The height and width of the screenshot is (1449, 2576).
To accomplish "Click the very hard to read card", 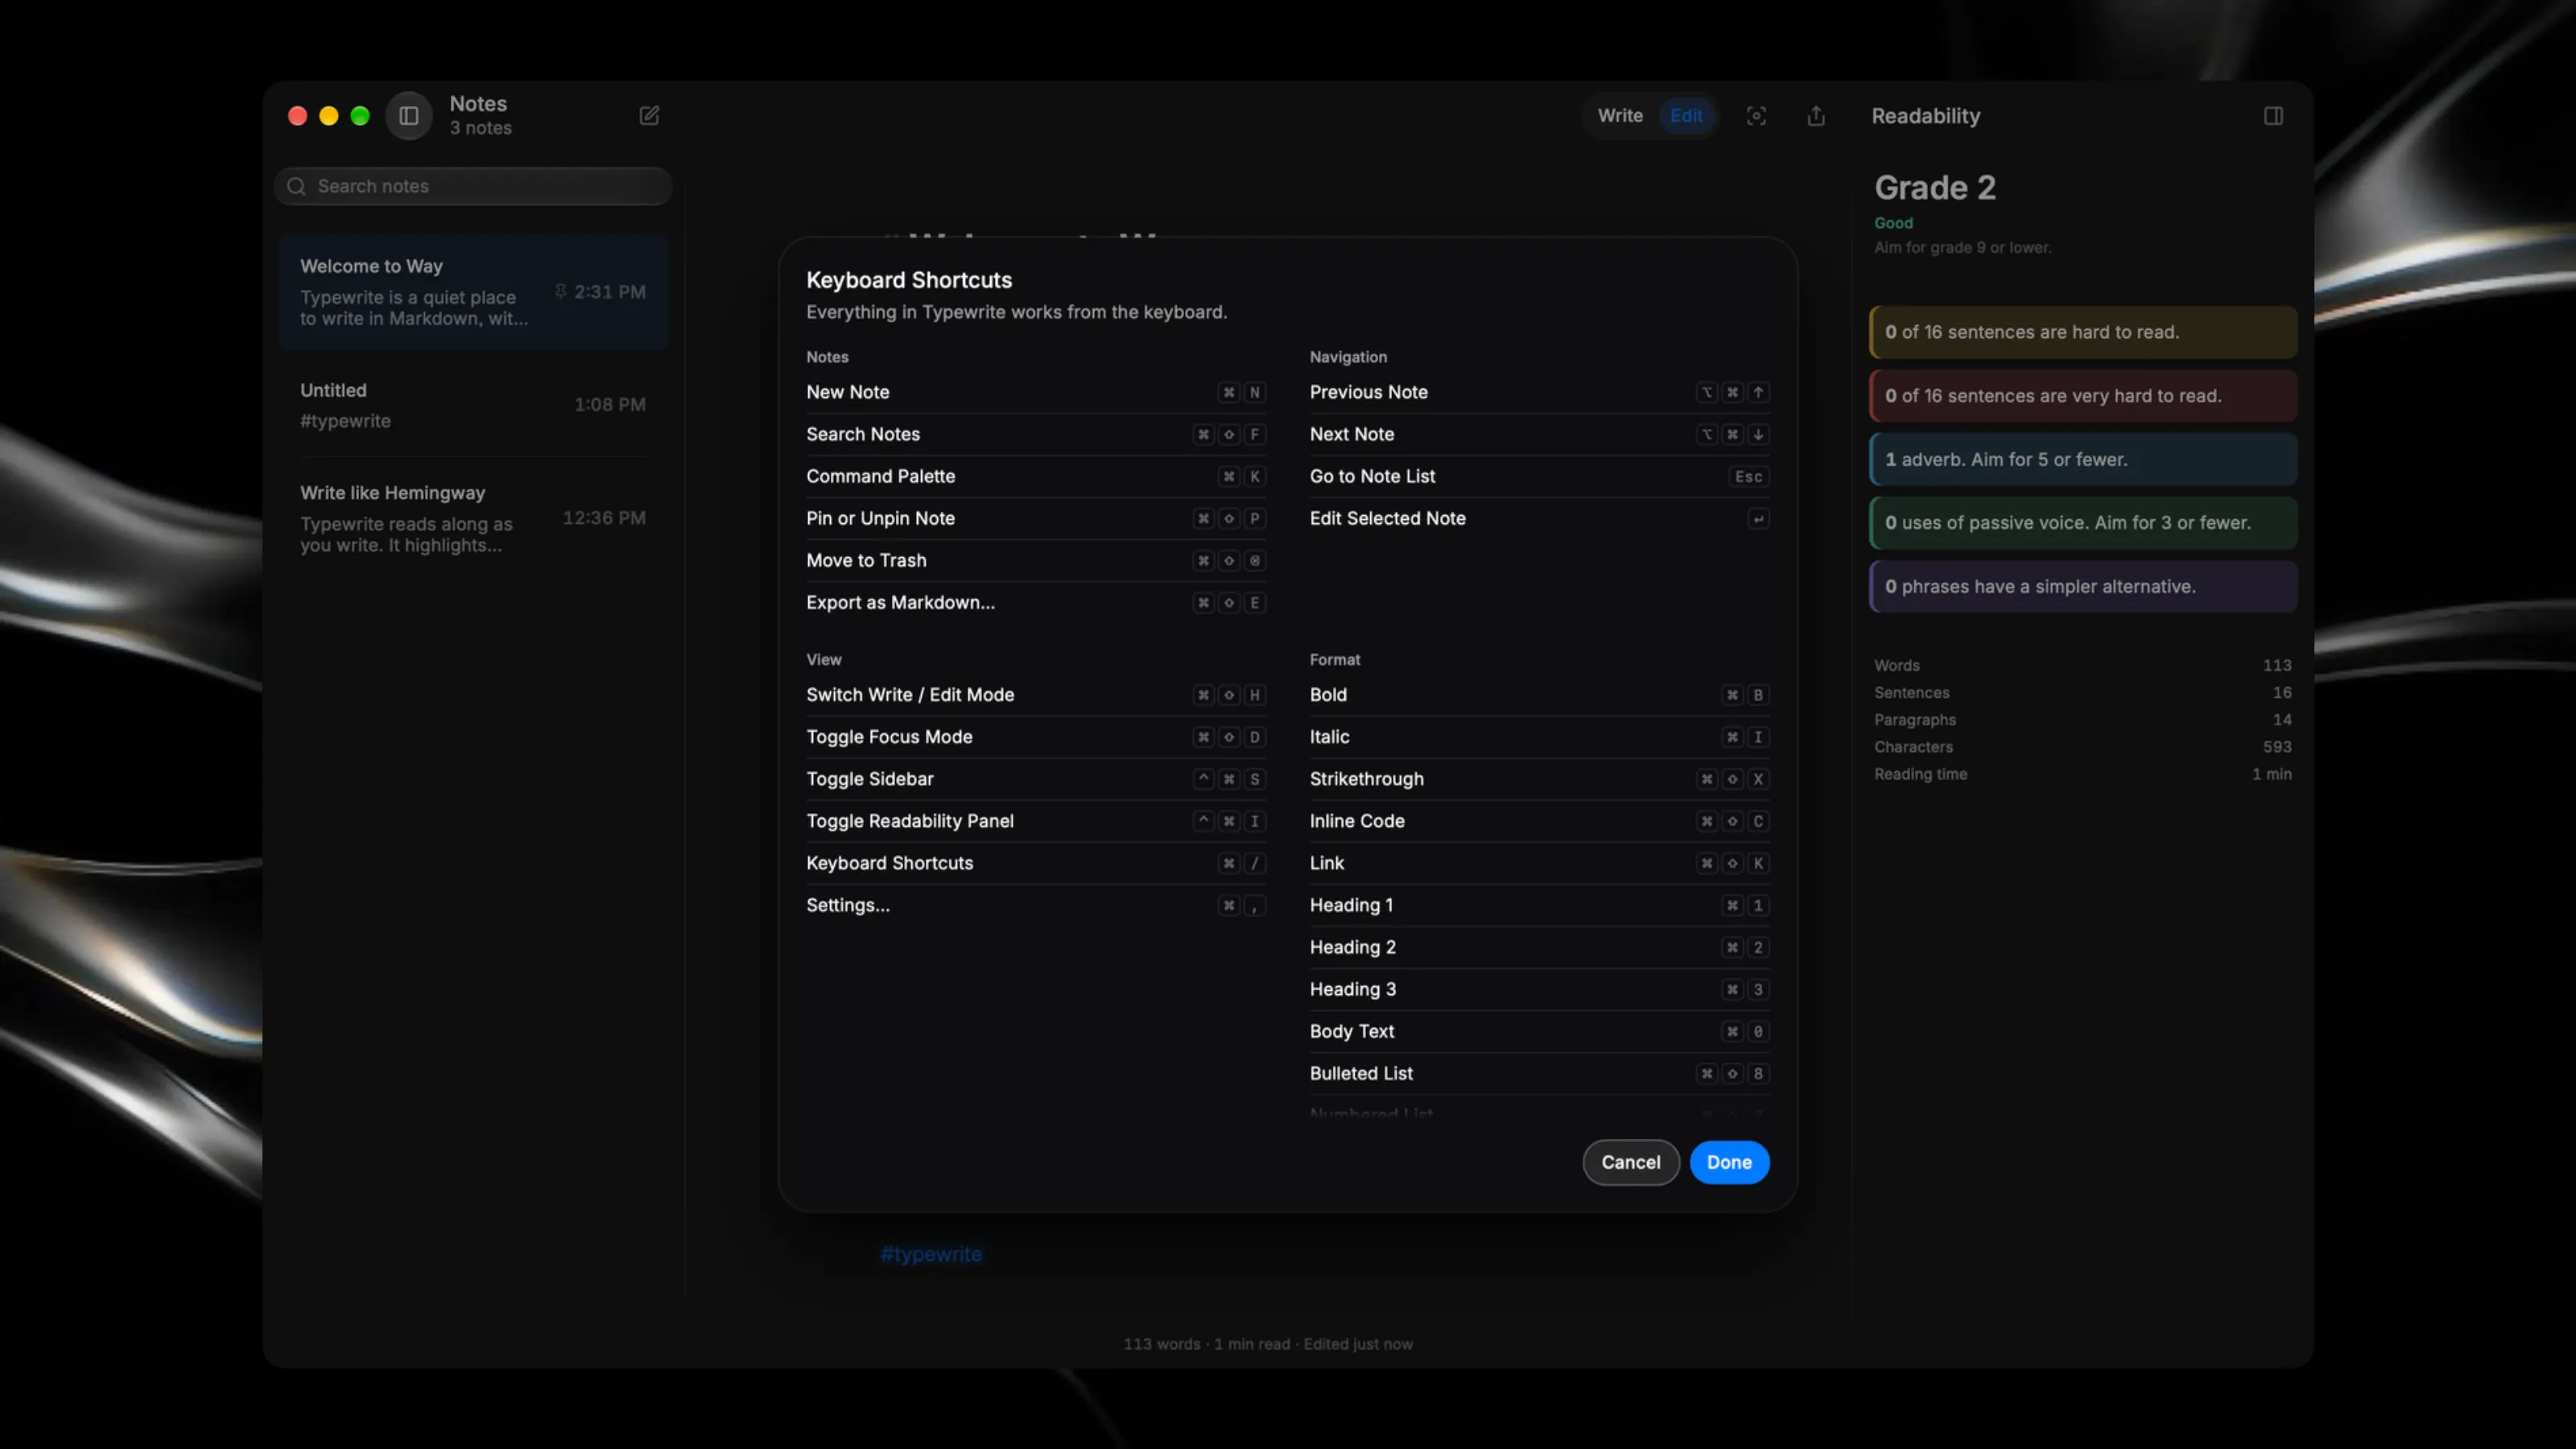I will [x=2083, y=396].
